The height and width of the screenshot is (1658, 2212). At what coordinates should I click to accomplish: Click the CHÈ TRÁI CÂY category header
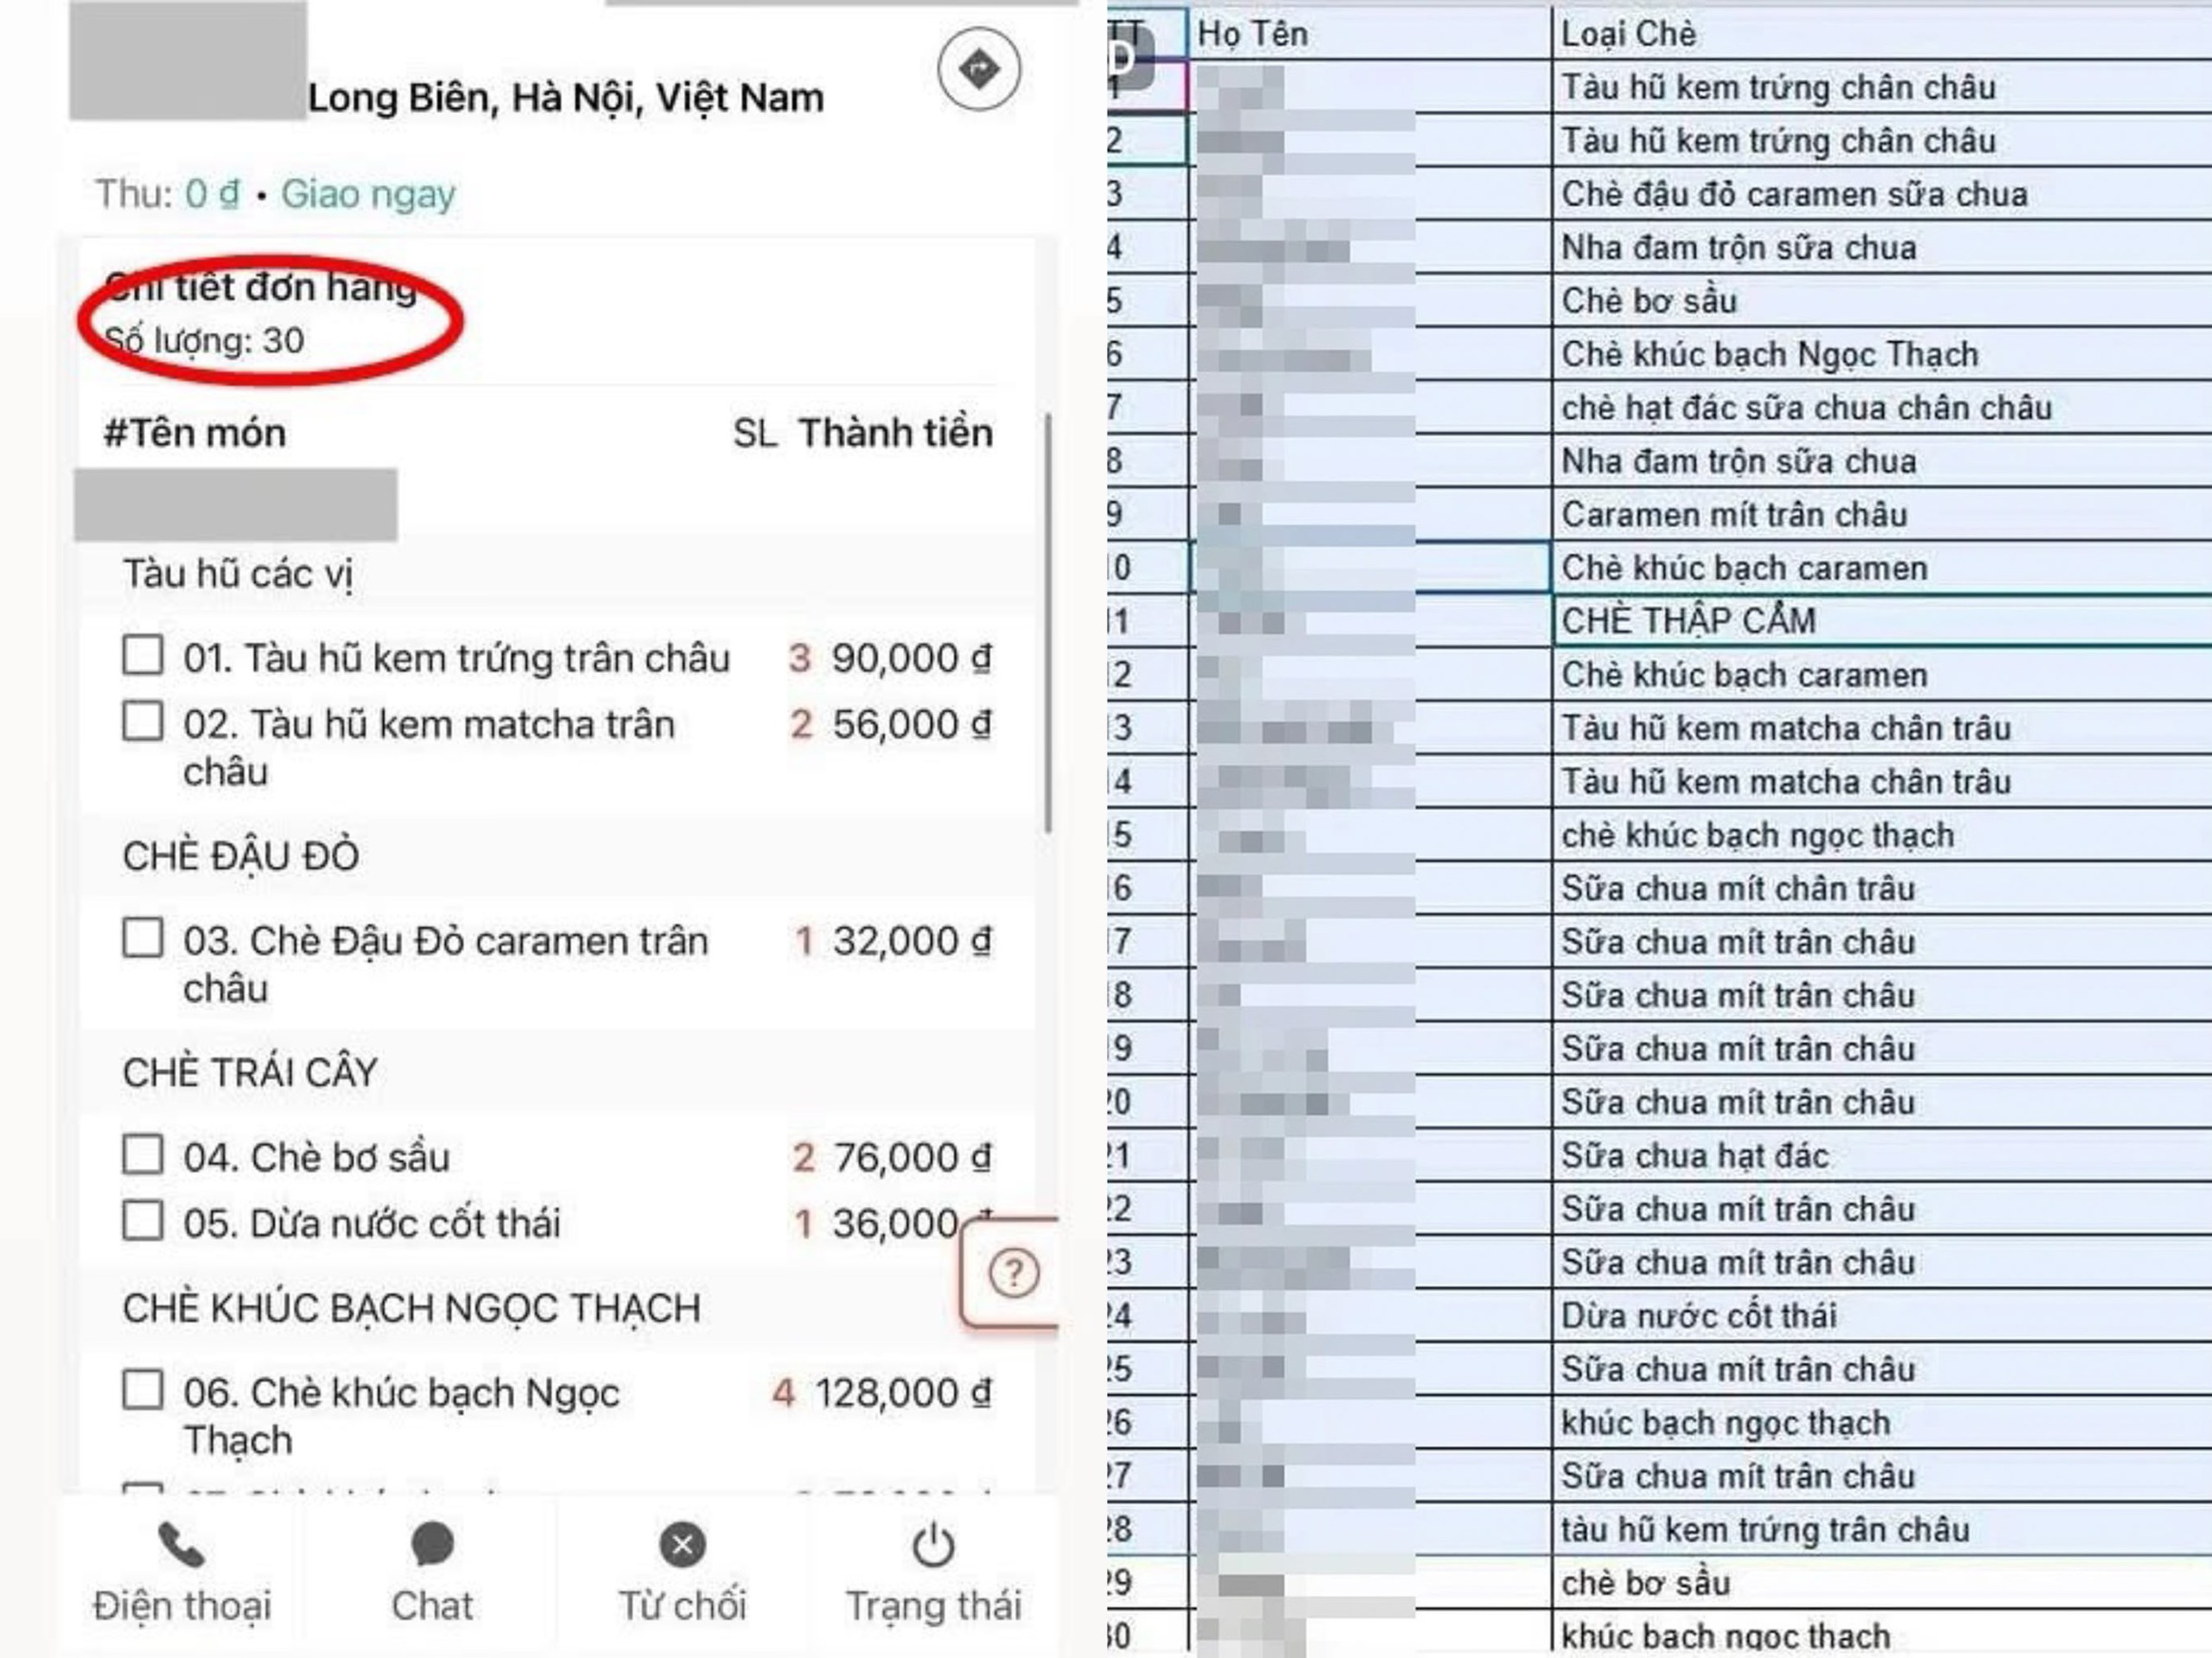pos(250,1072)
